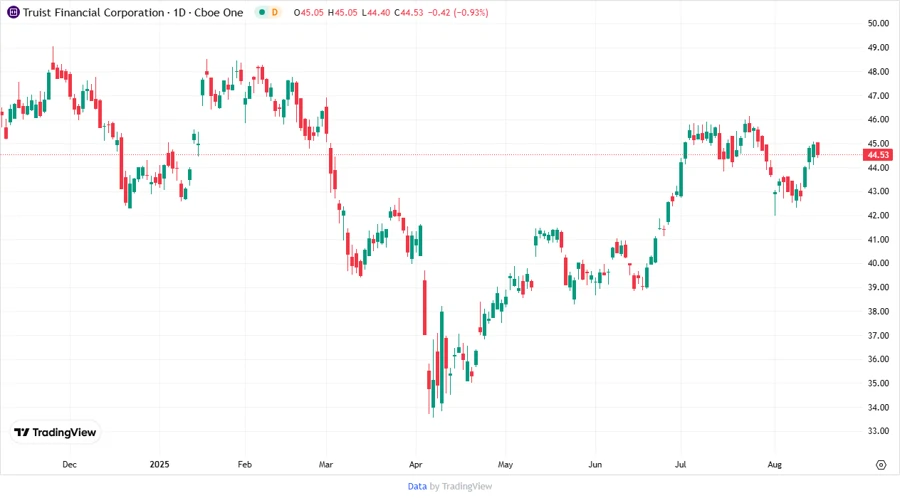Screen dimensions: 900x498
Task: Open the Data link below chart
Action: [x=417, y=486]
